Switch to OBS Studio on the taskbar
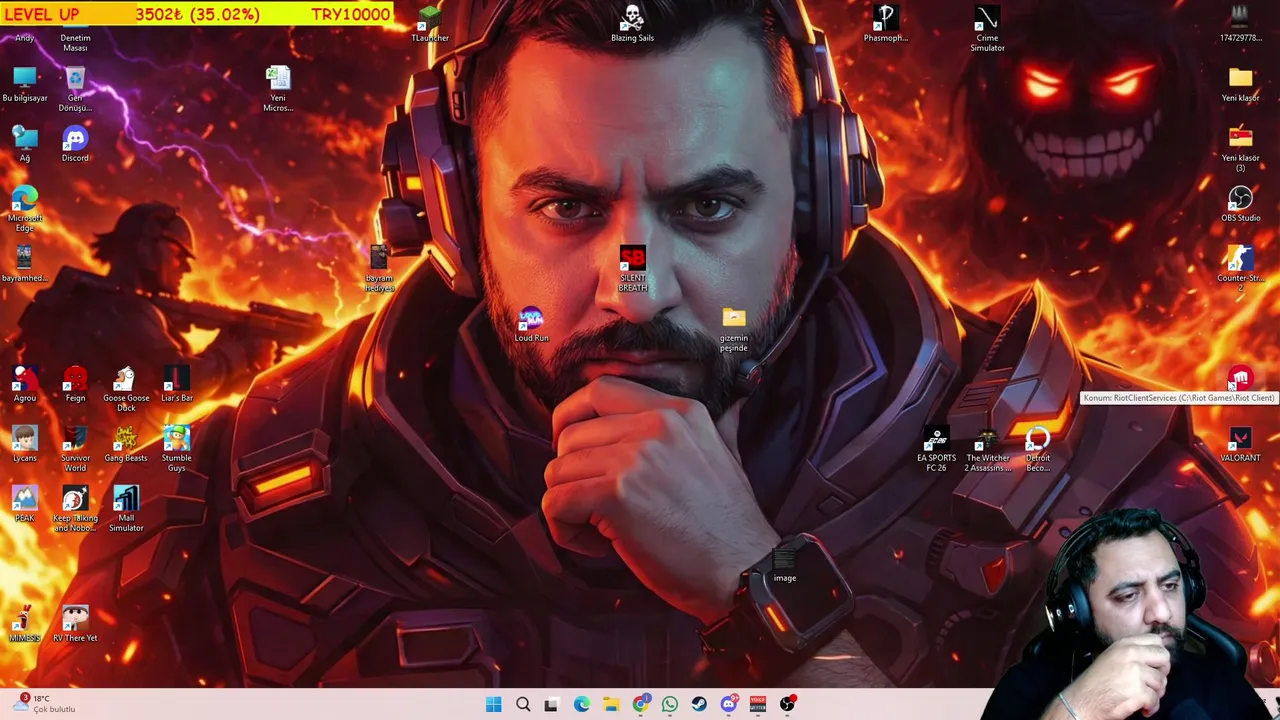The width and height of the screenshot is (1280, 720). (x=788, y=704)
